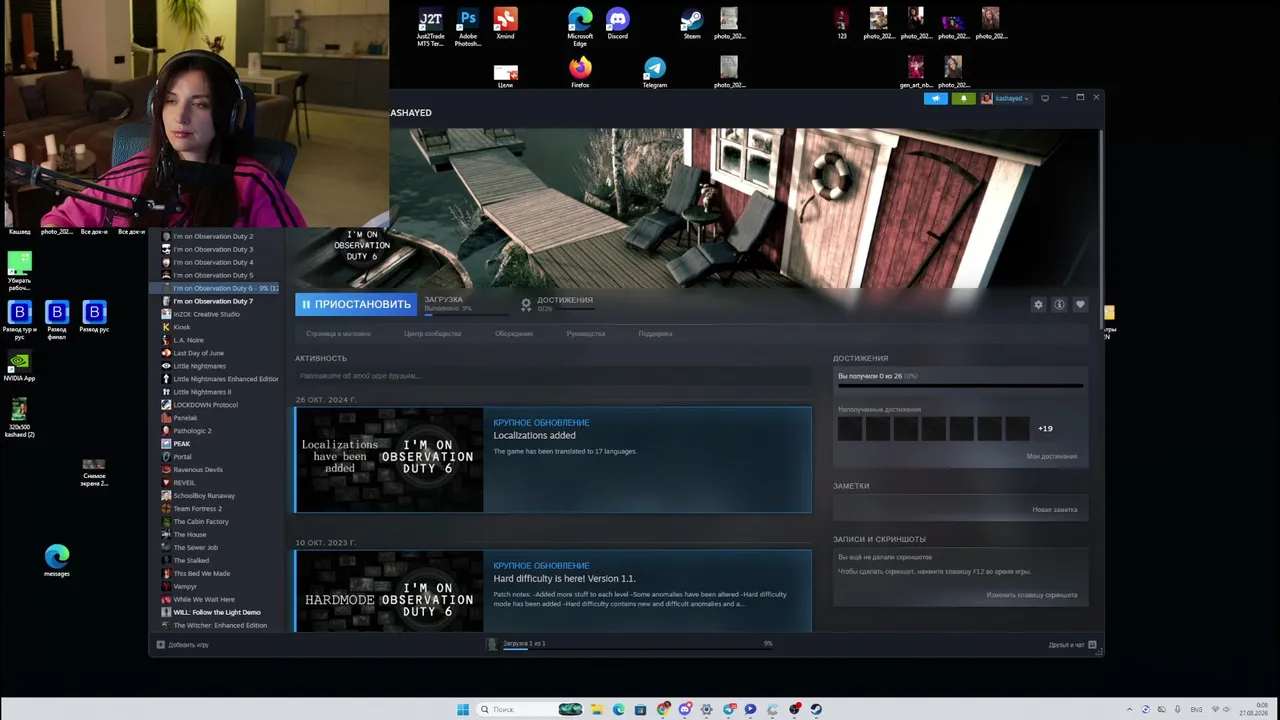
Task: Click the Мои достижения link
Action: 1052,456
